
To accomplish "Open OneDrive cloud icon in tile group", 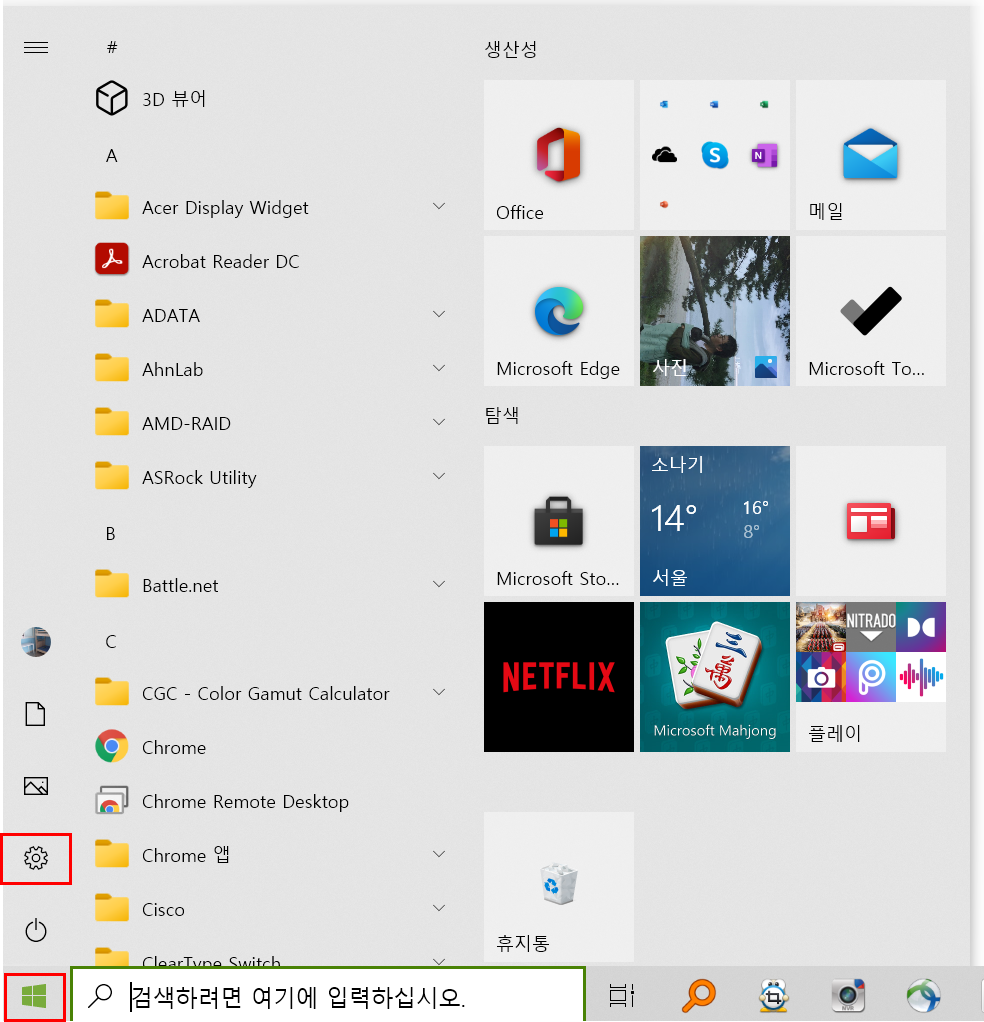I will 664,155.
